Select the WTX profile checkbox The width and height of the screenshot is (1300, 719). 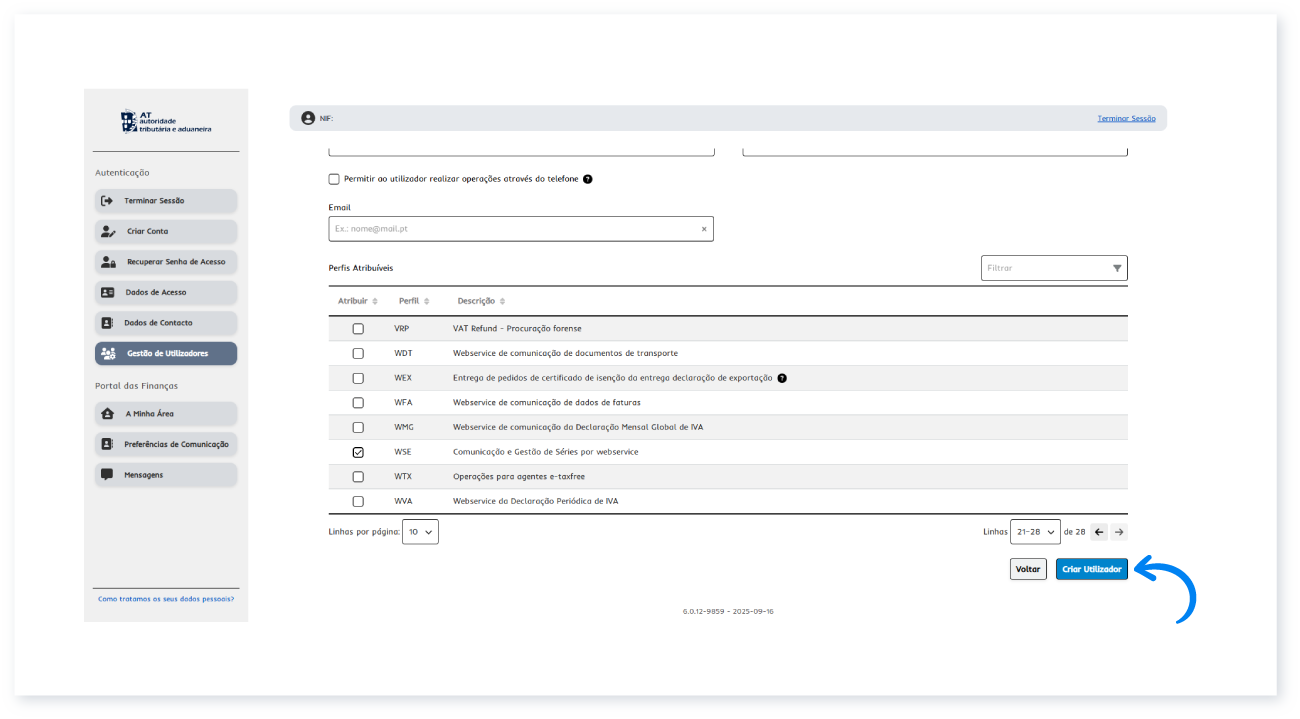pyautogui.click(x=358, y=477)
